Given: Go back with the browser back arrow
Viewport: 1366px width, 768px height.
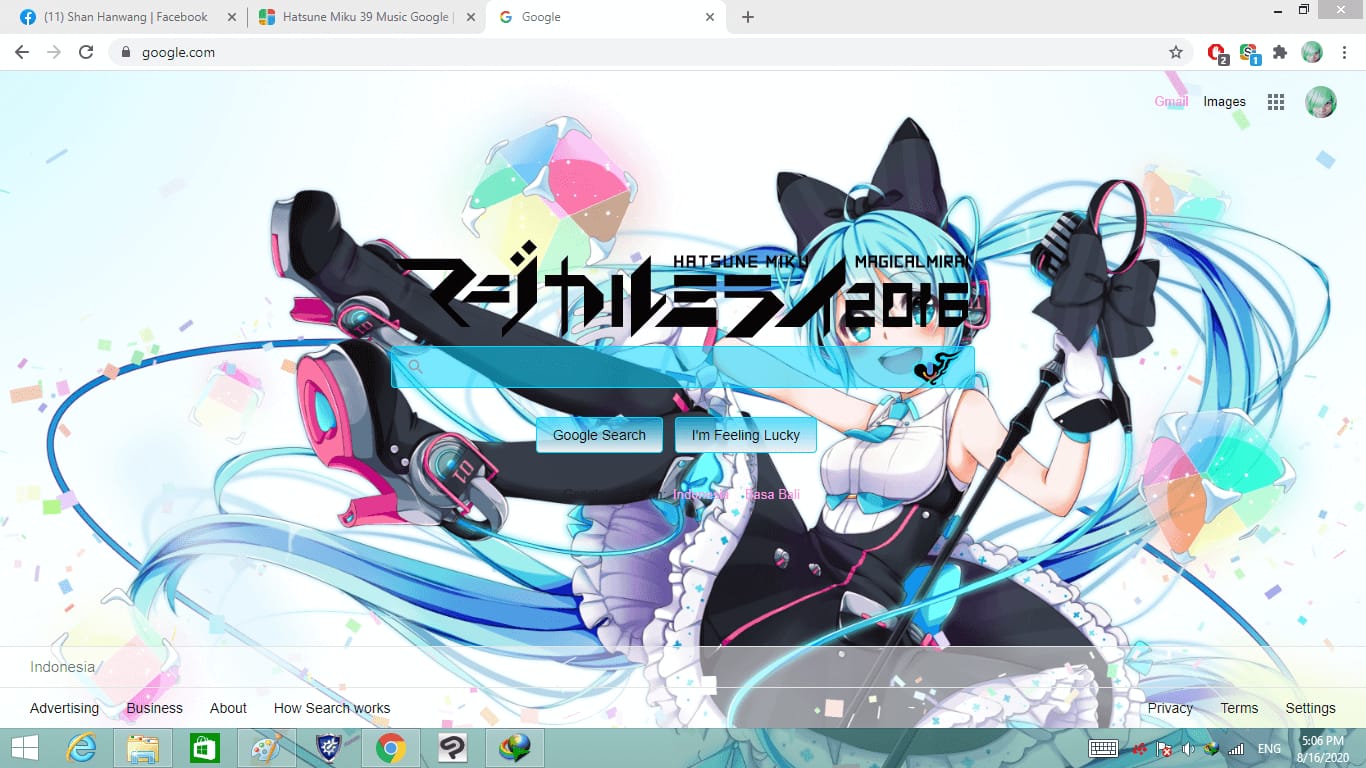Looking at the screenshot, I should point(22,52).
